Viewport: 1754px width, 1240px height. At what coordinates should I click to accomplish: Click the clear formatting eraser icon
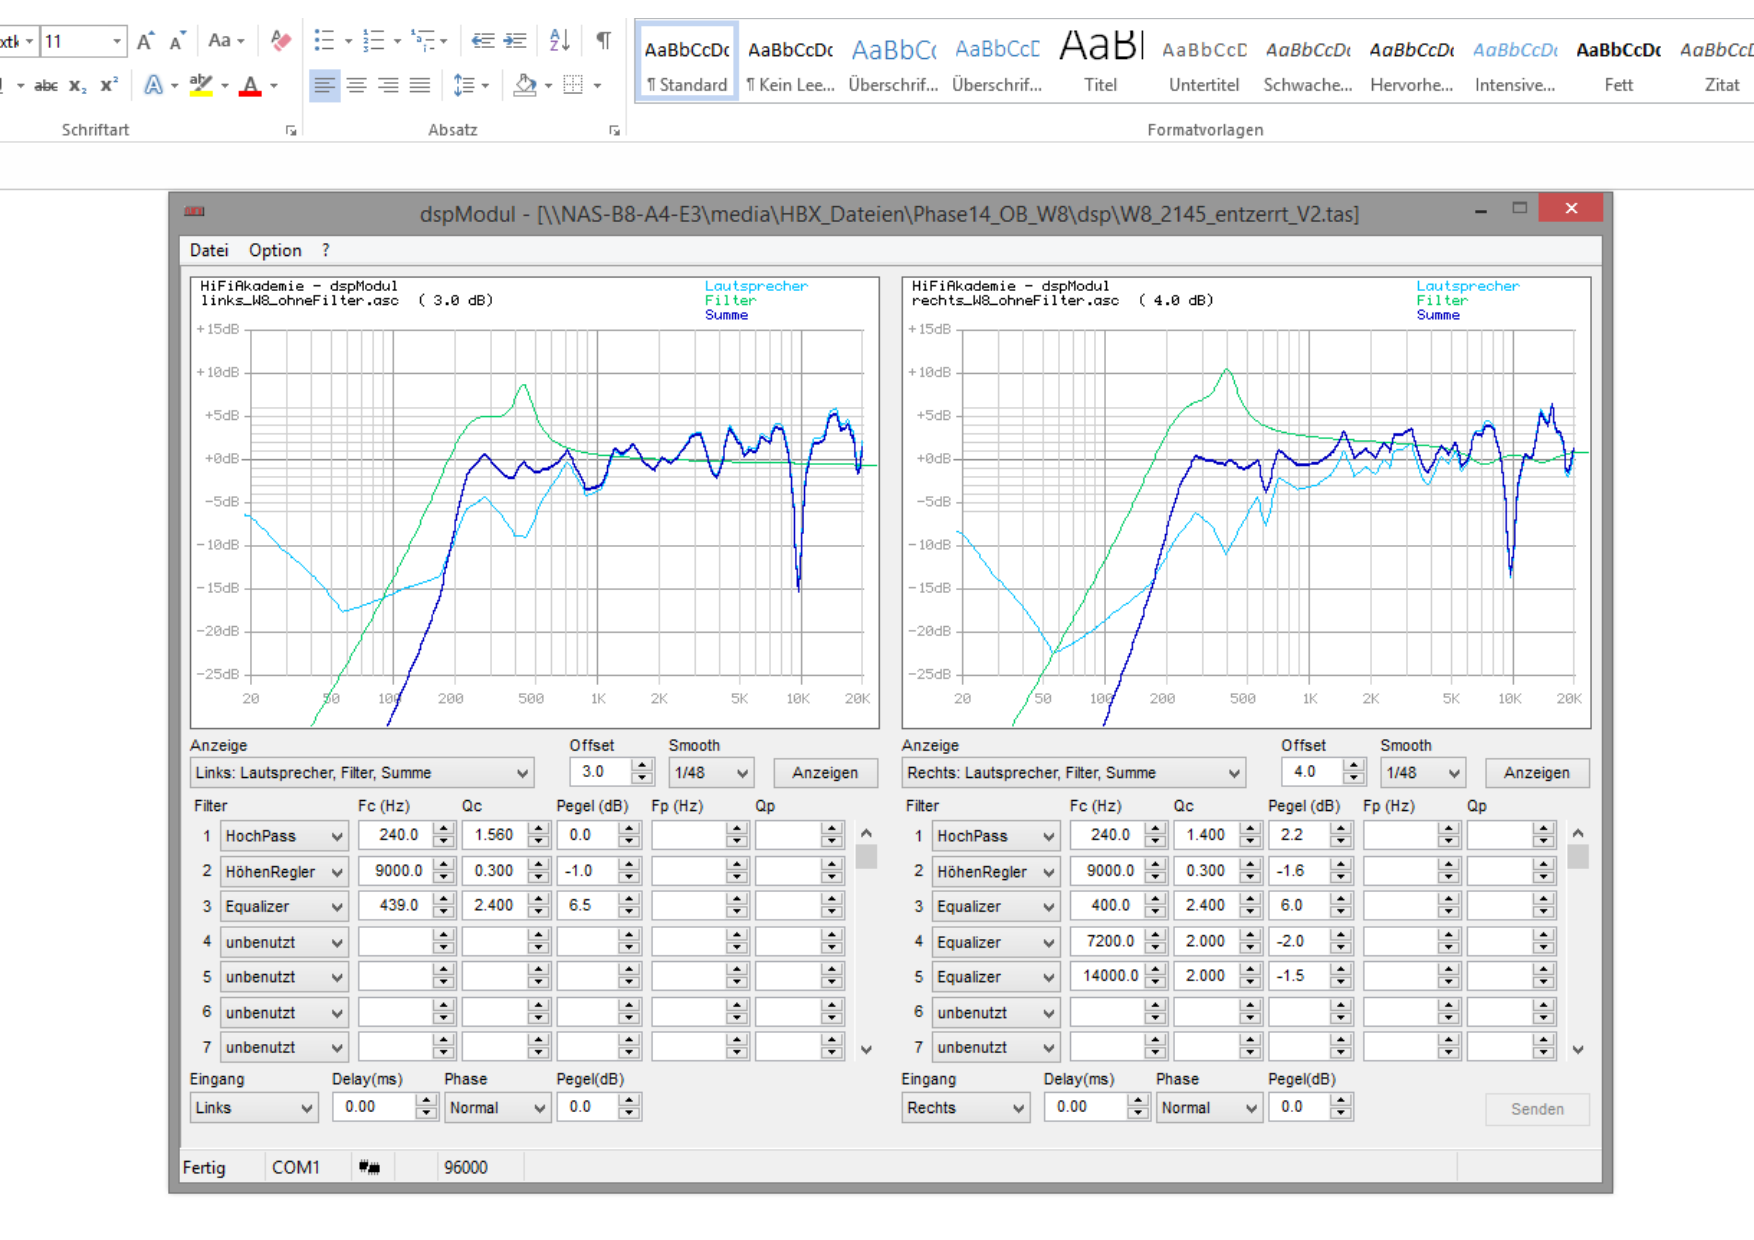[x=281, y=40]
